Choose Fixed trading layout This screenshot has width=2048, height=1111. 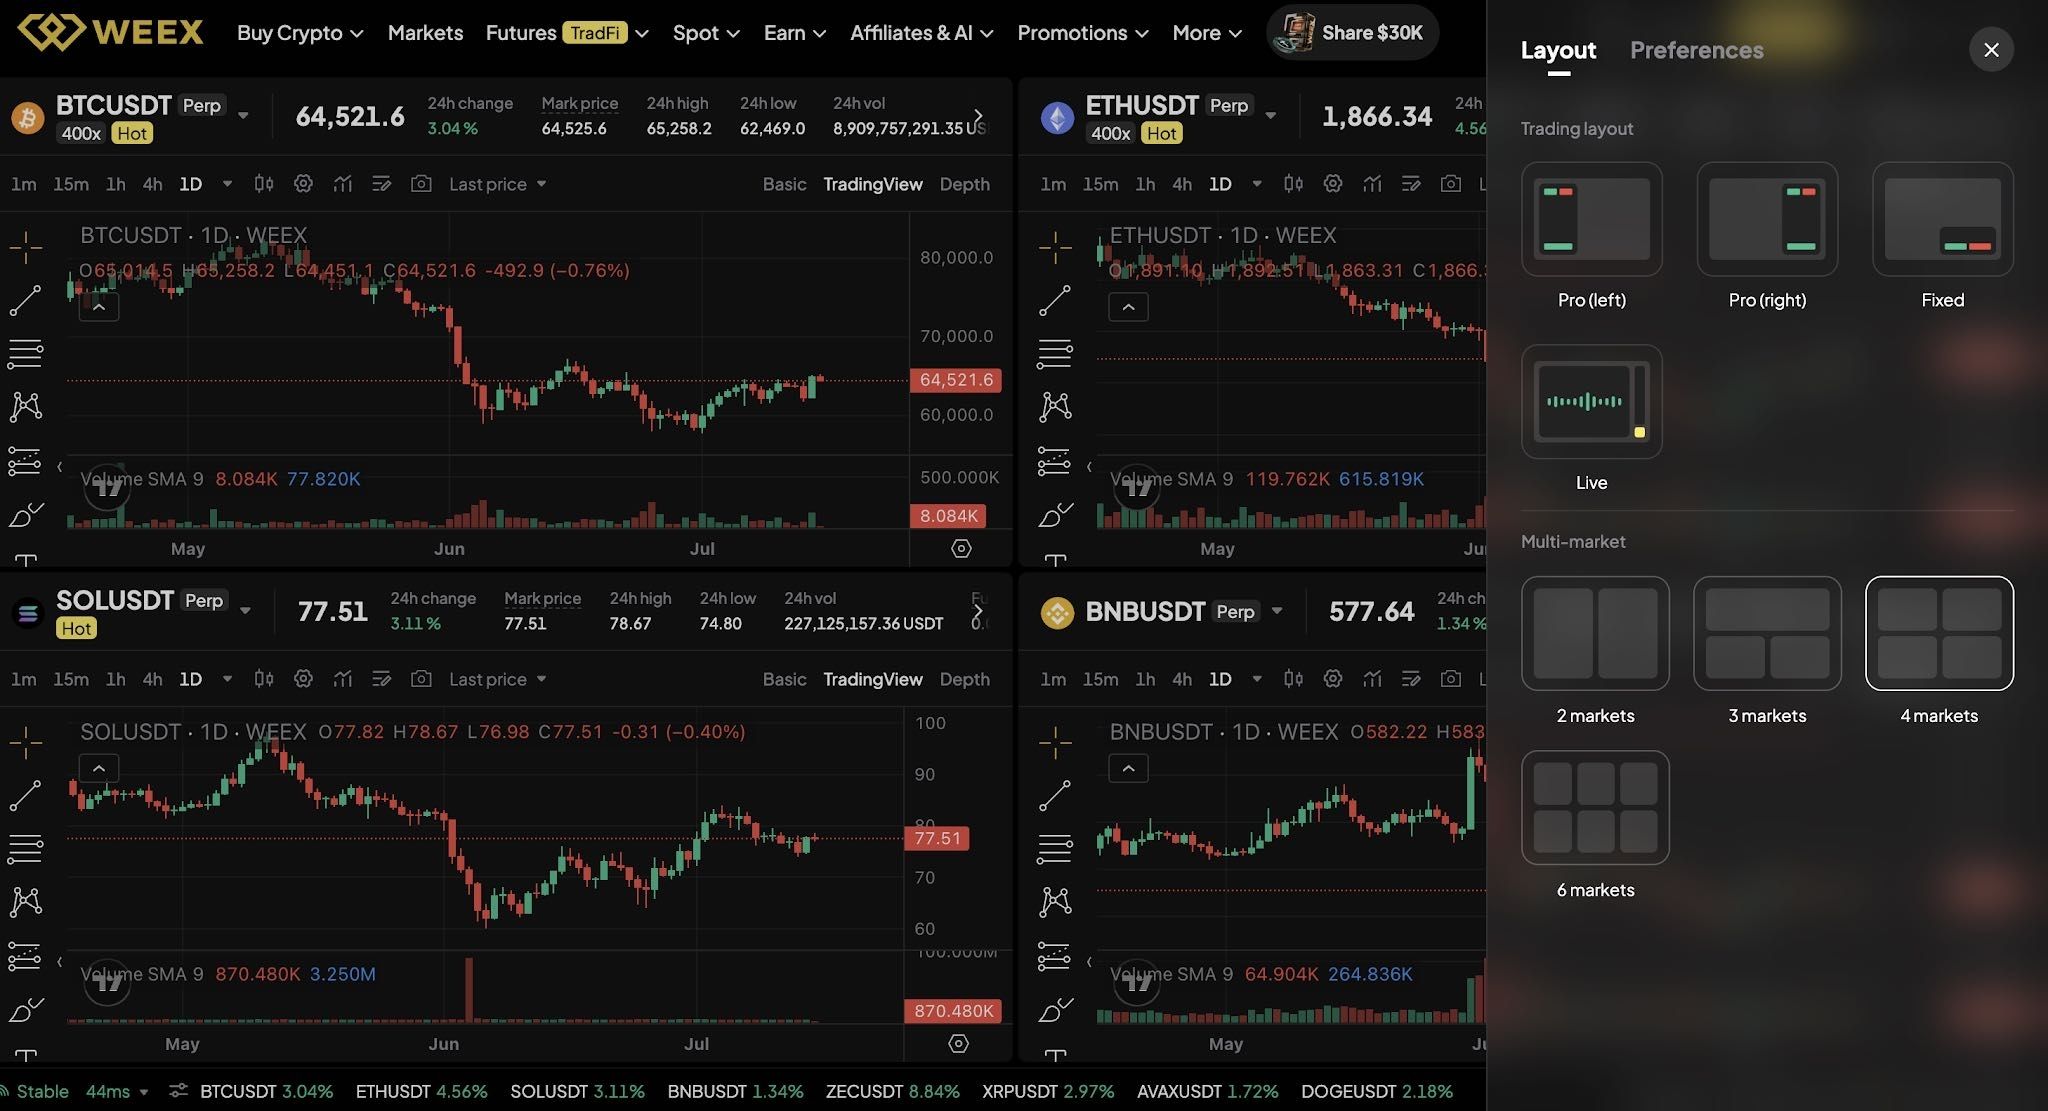1942,219
